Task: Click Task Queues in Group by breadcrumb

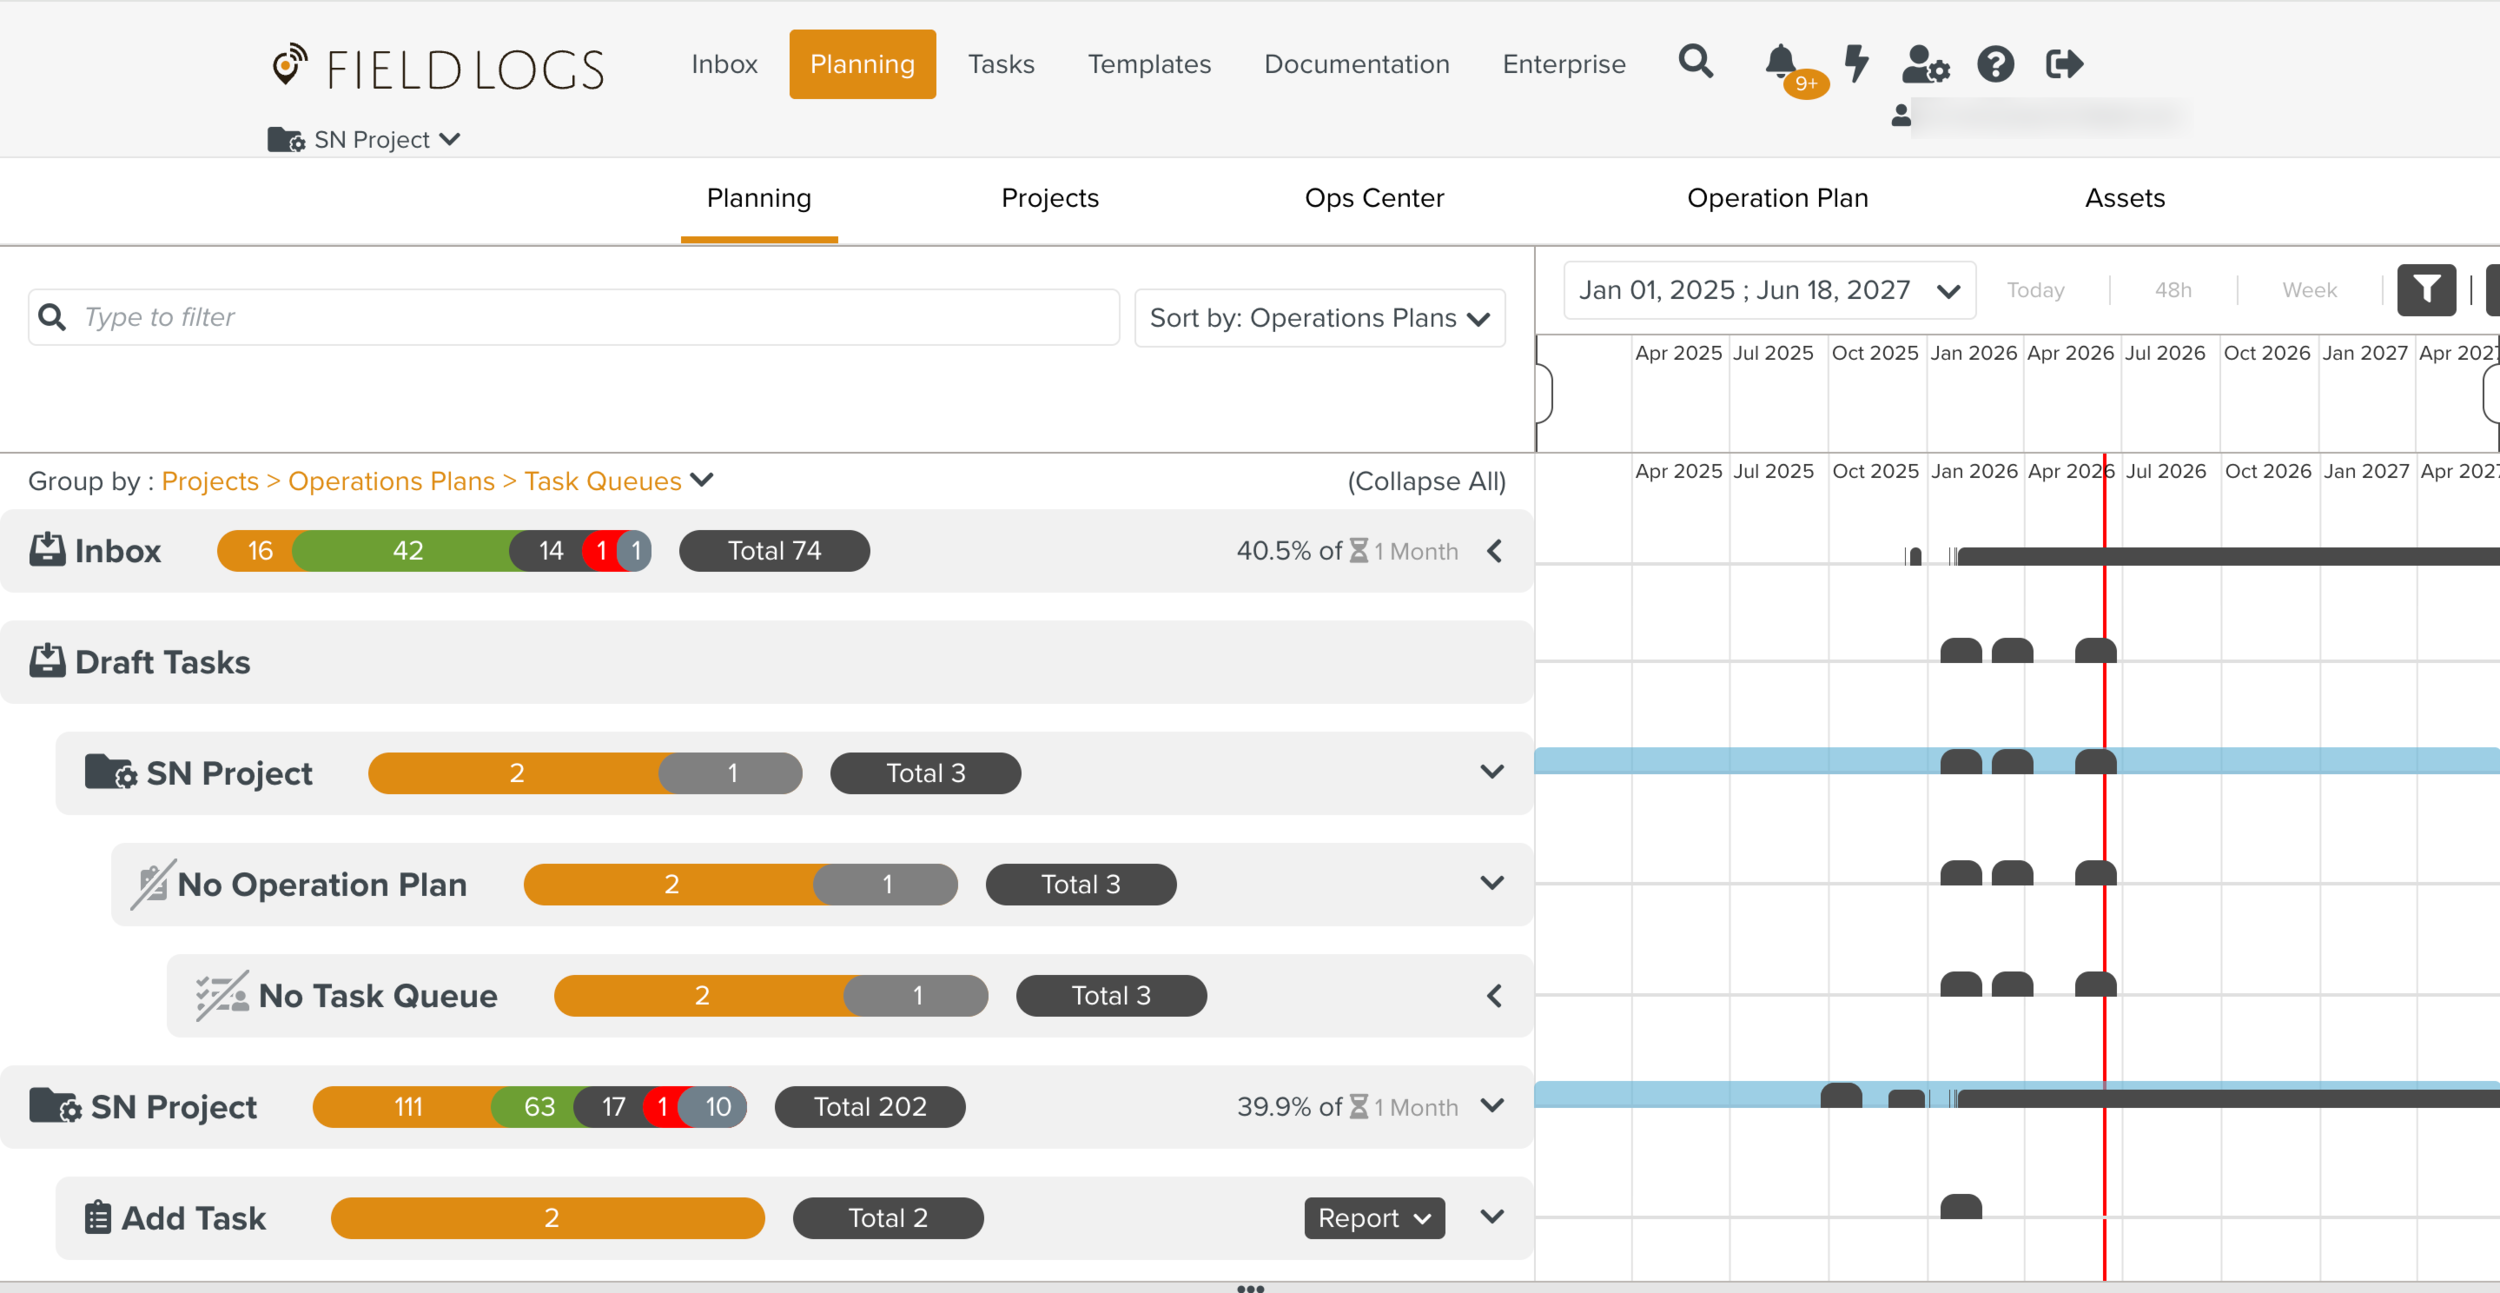Action: [x=603, y=481]
